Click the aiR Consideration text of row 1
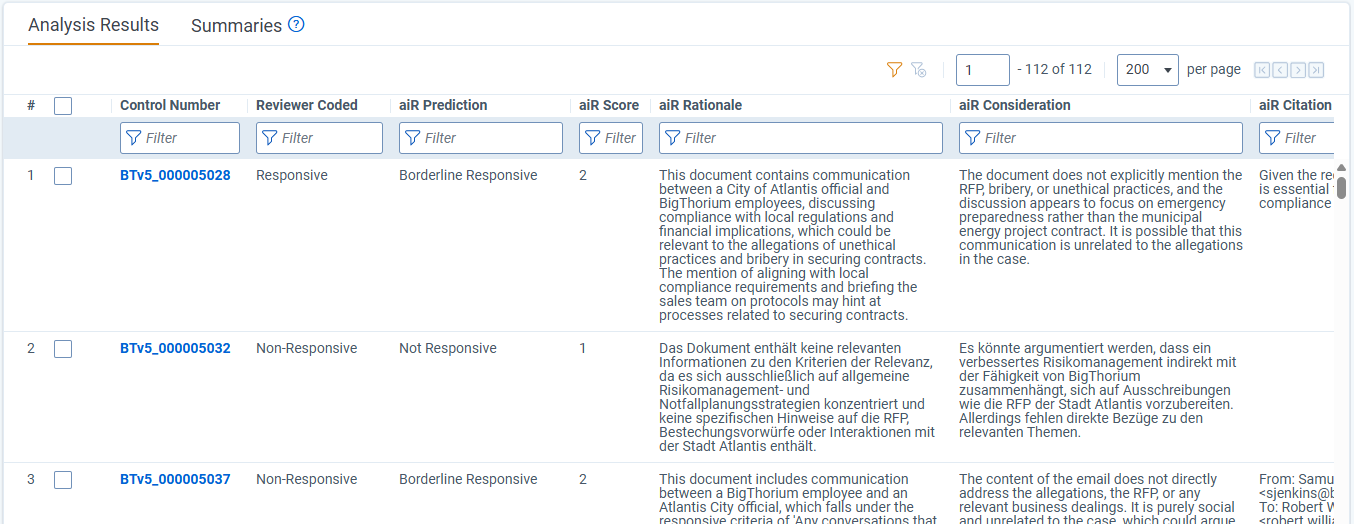Viewport: 1354px width, 524px height. [1101, 217]
